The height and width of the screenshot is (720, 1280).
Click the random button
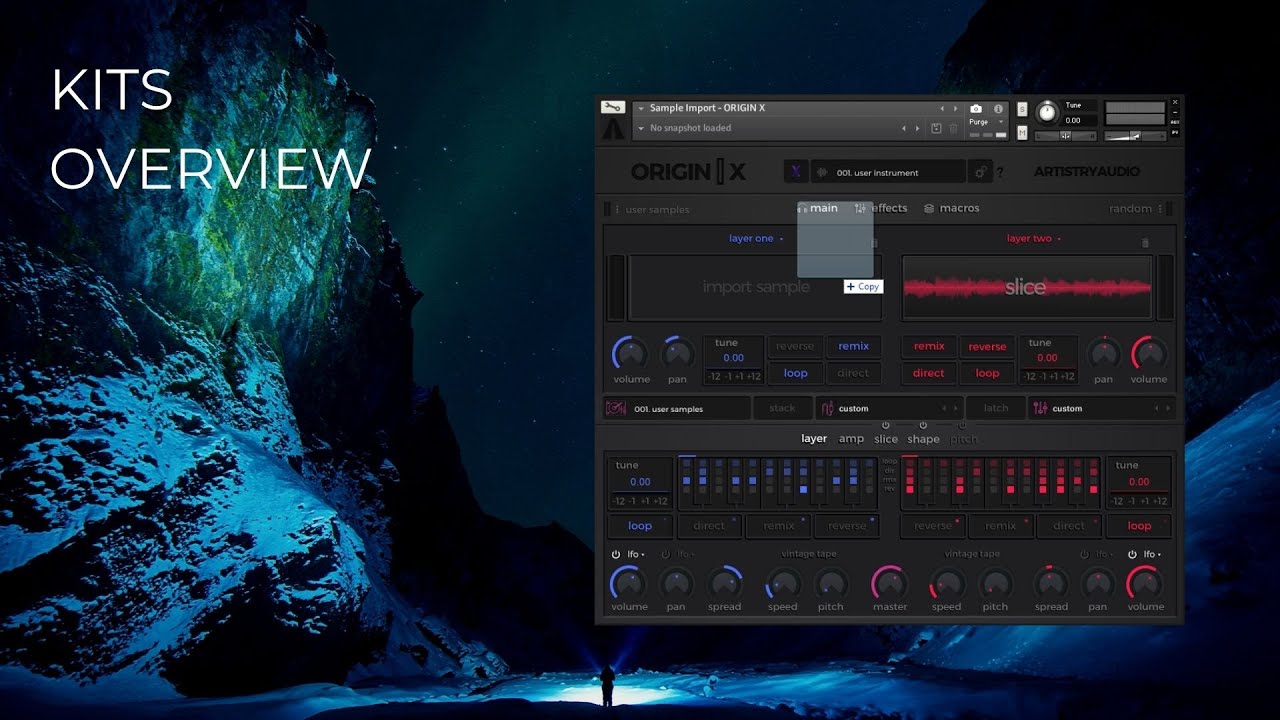point(1130,209)
